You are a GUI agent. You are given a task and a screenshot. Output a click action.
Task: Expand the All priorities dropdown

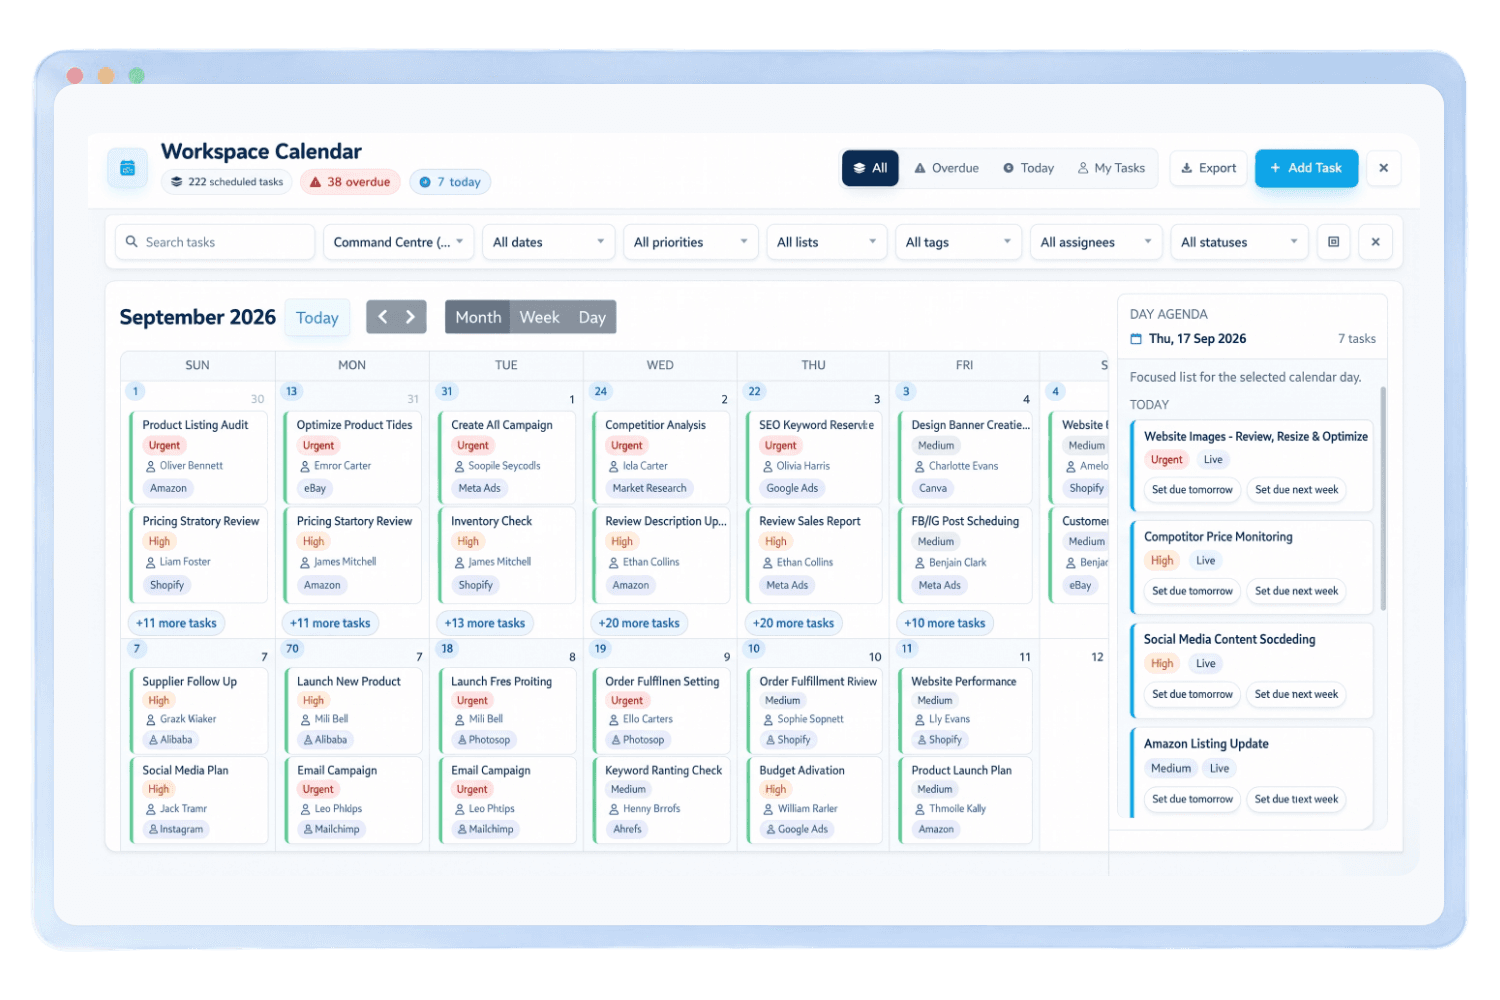point(691,242)
